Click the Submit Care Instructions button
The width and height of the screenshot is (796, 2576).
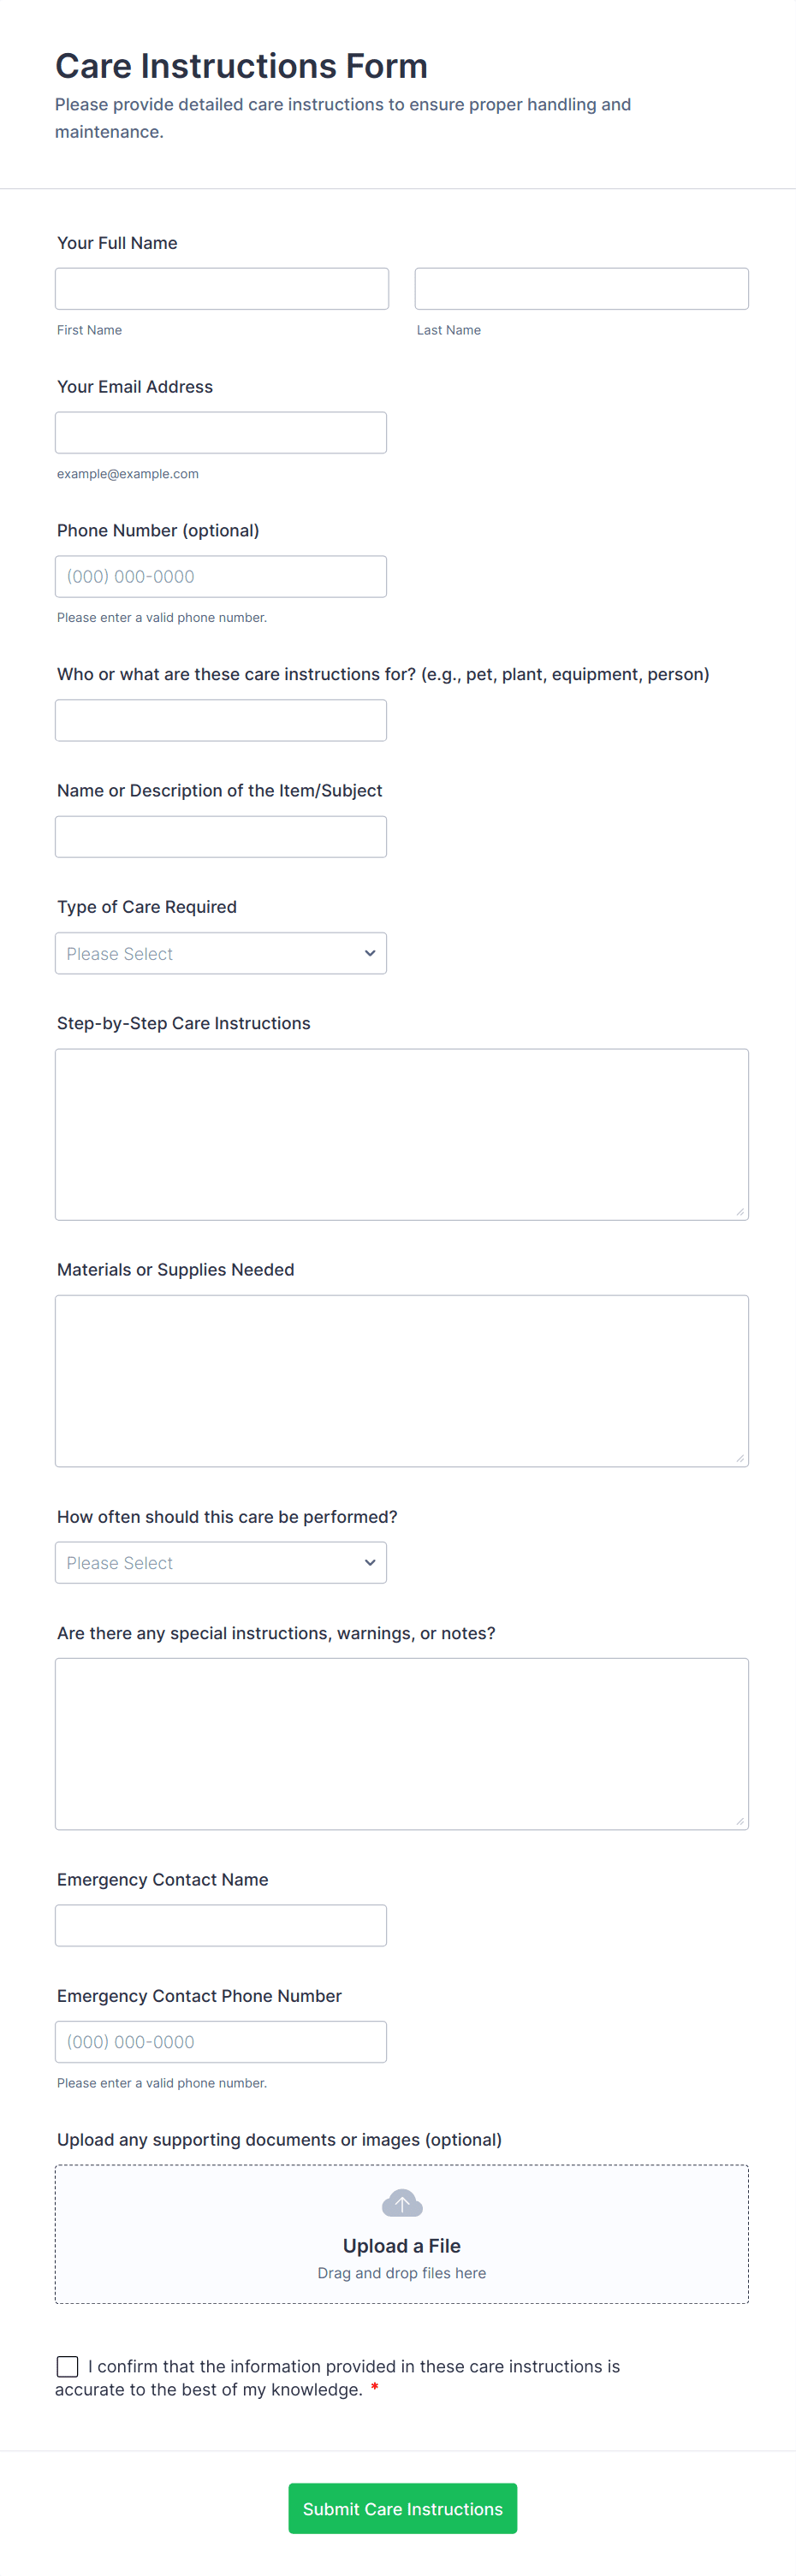tap(402, 2508)
